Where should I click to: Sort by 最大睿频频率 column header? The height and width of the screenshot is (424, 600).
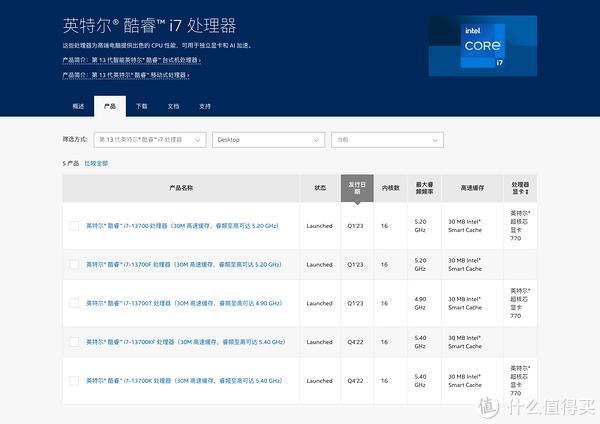(424, 188)
